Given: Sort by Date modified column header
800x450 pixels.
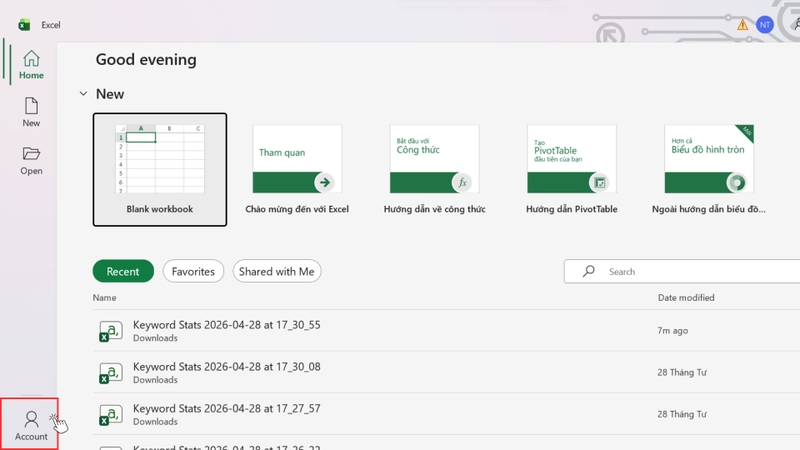Looking at the screenshot, I should [x=686, y=297].
